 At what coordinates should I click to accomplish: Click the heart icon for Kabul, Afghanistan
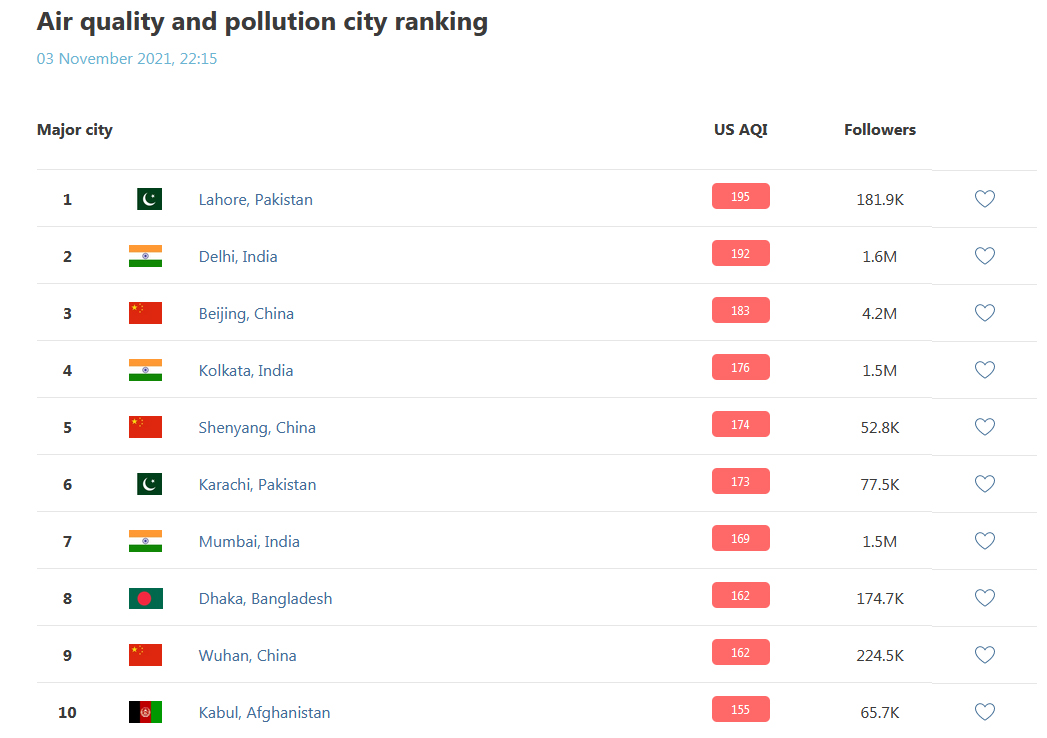click(x=985, y=711)
